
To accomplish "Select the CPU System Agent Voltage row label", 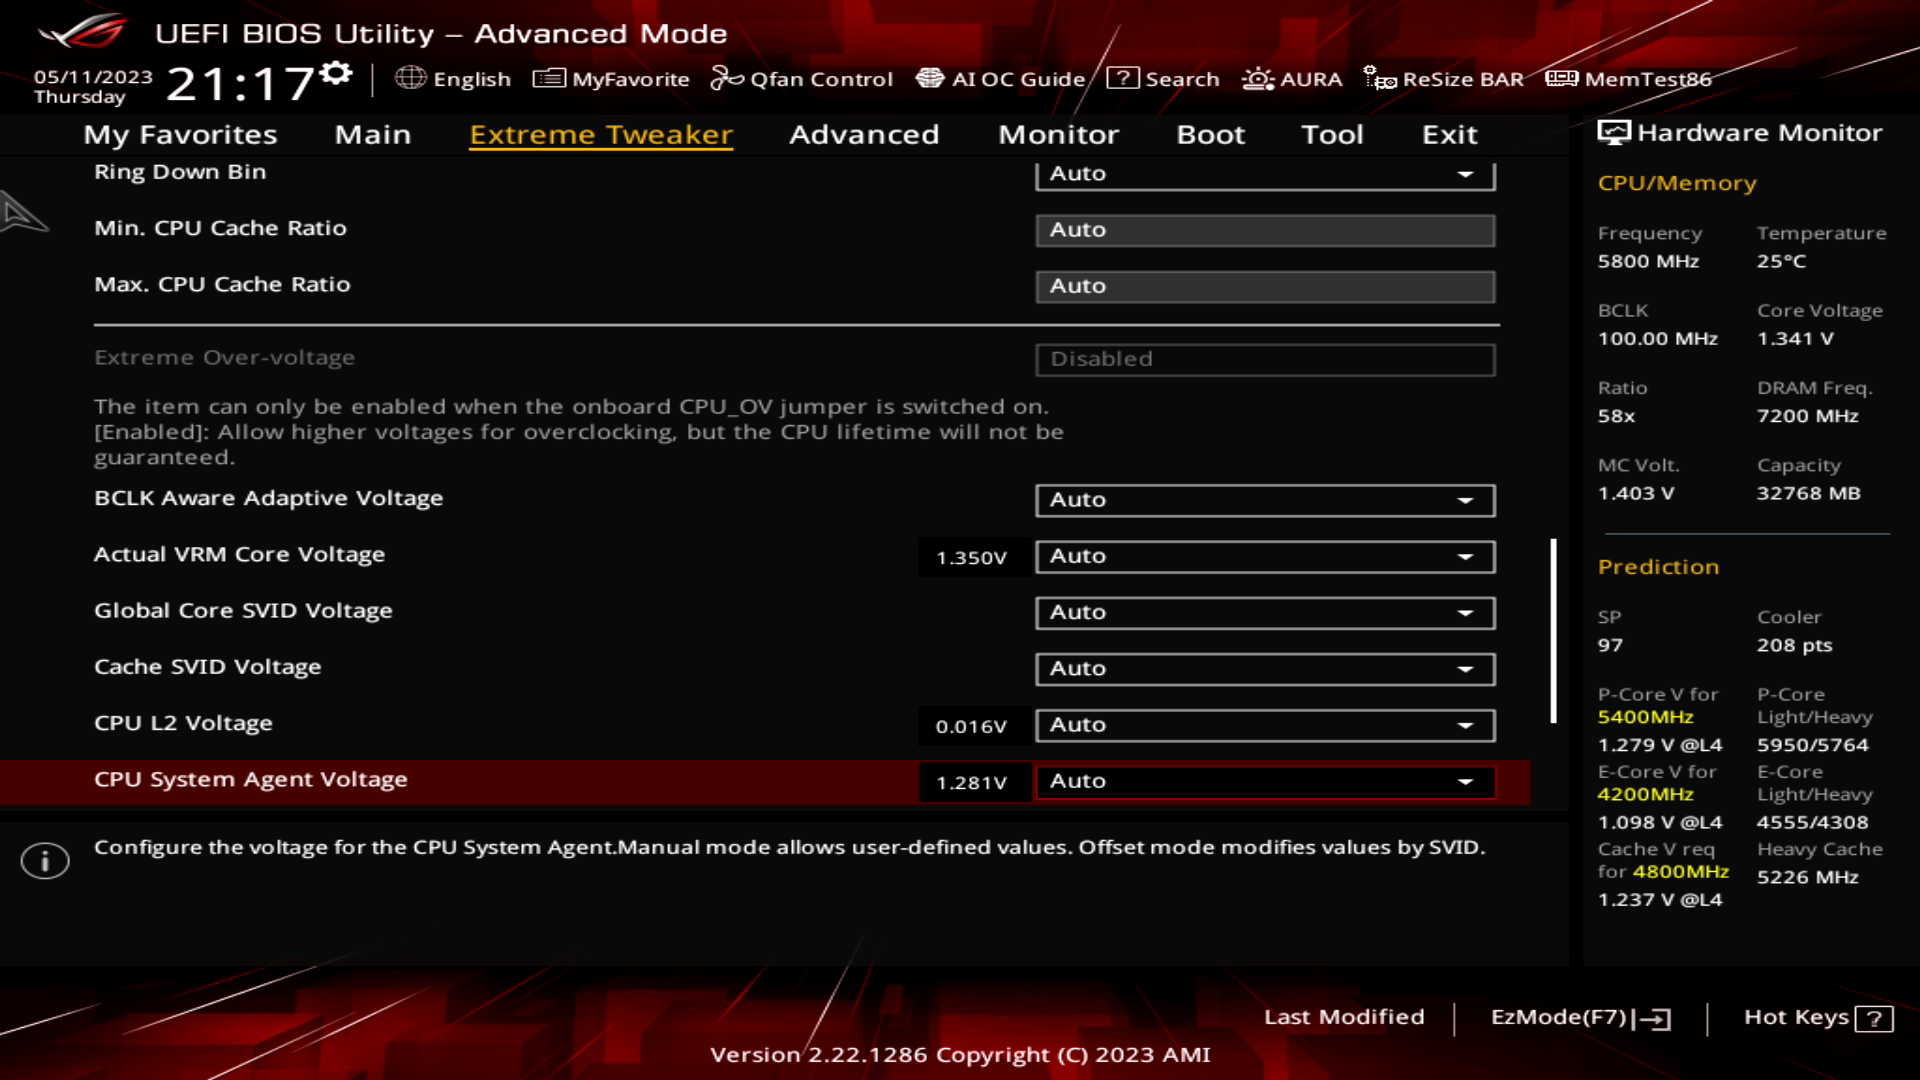I will click(251, 779).
